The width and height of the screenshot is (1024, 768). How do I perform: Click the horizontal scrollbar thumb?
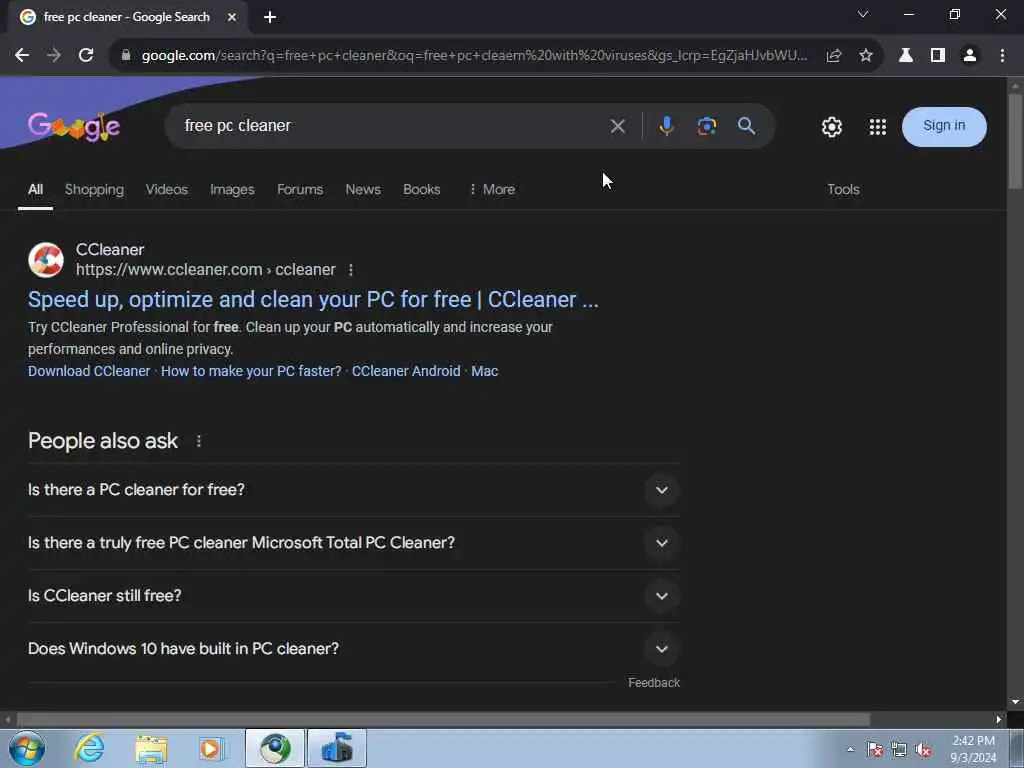pyautogui.click(x=443, y=719)
